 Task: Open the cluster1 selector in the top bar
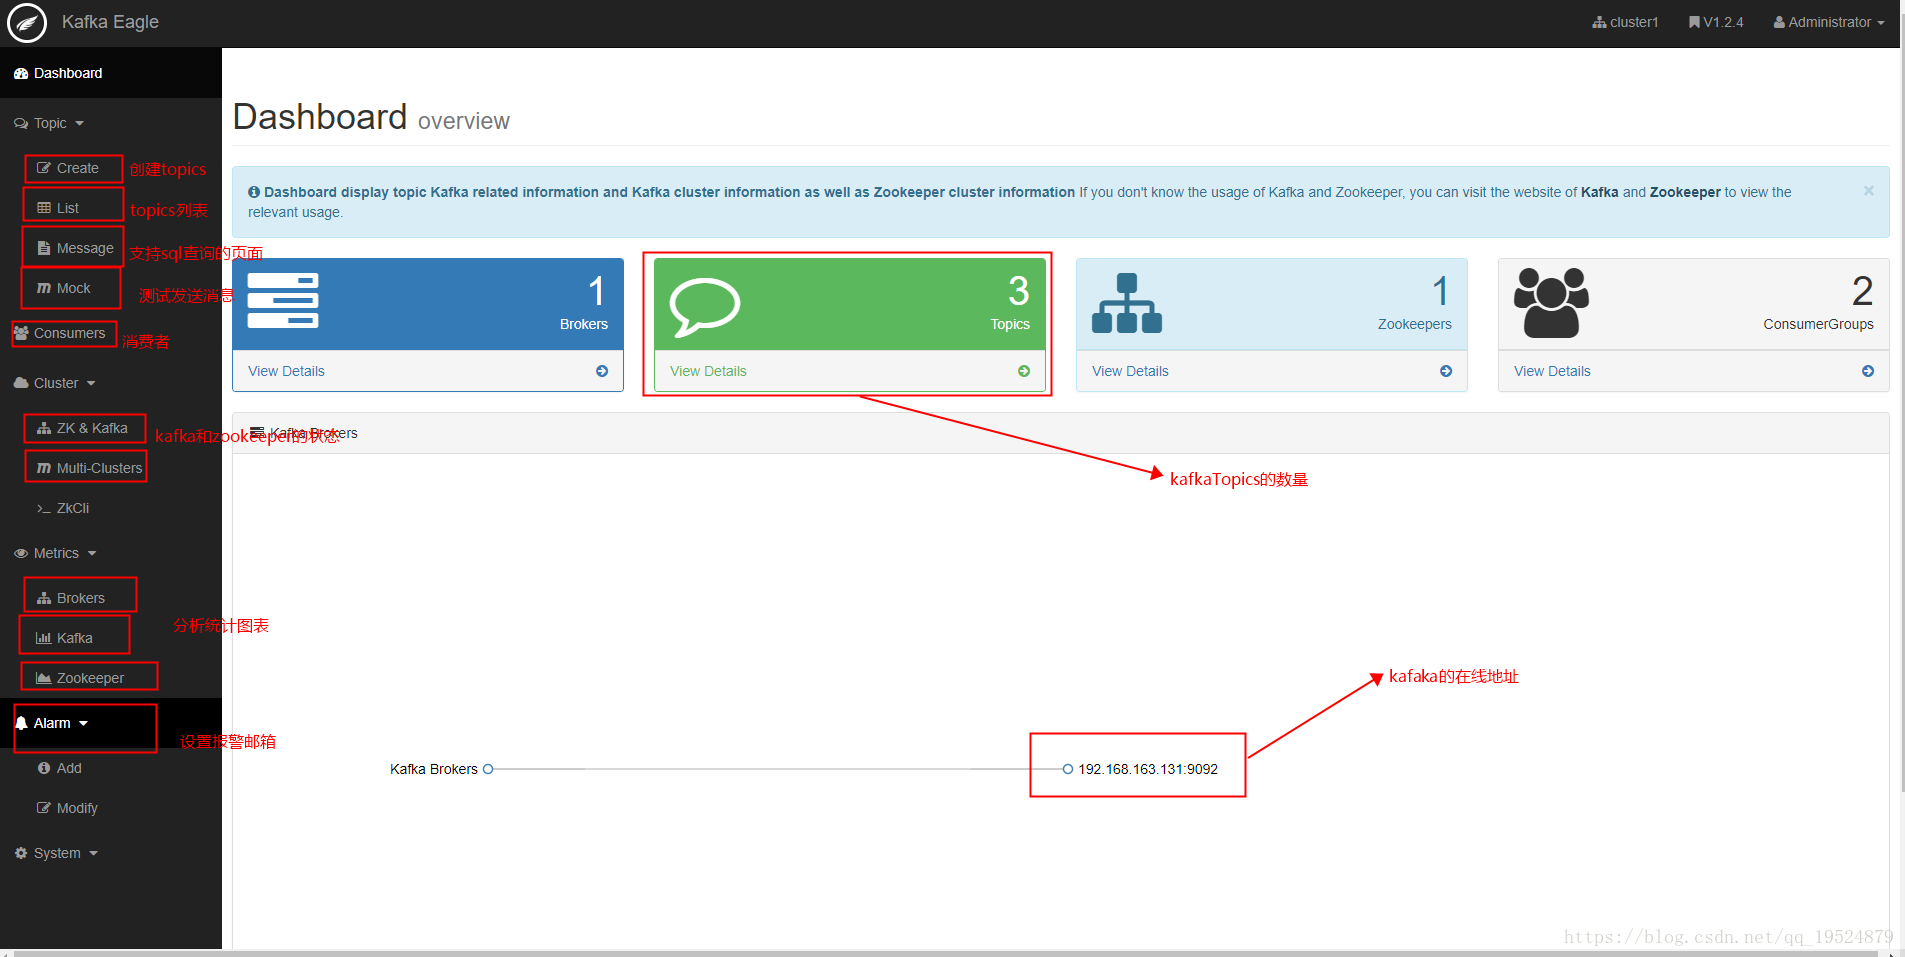click(x=1625, y=22)
